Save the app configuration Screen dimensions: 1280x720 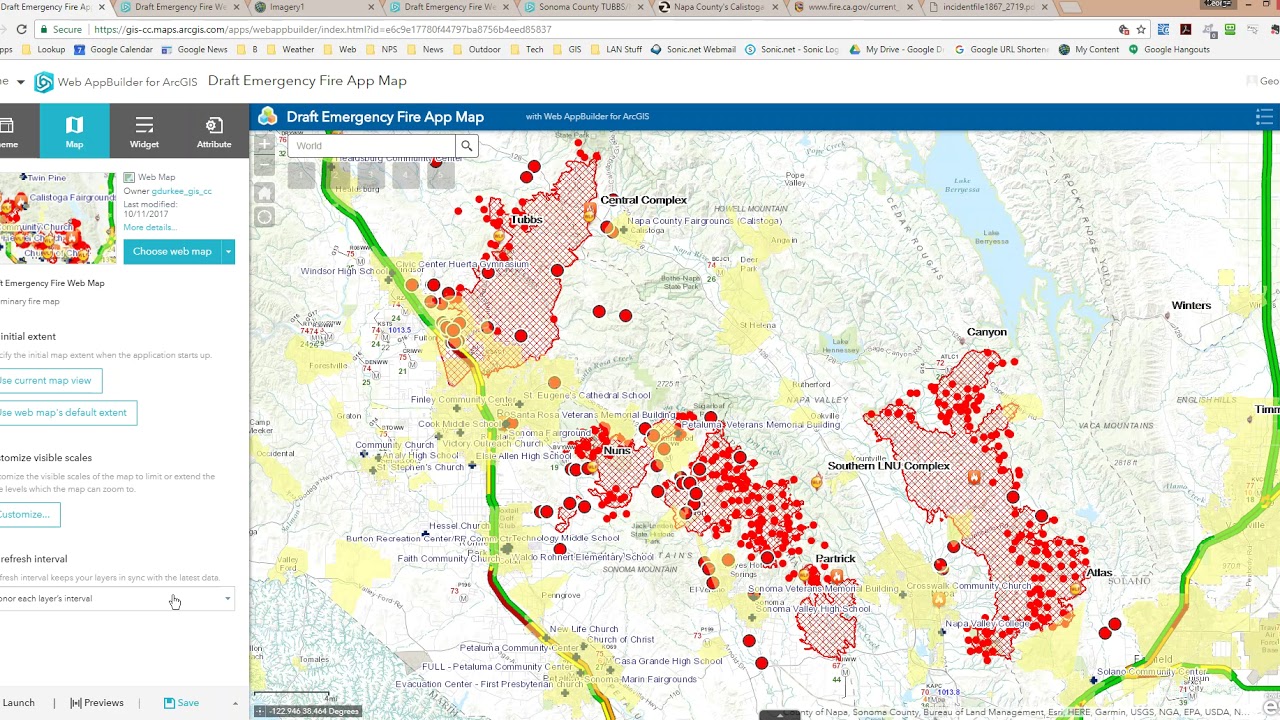(x=181, y=703)
